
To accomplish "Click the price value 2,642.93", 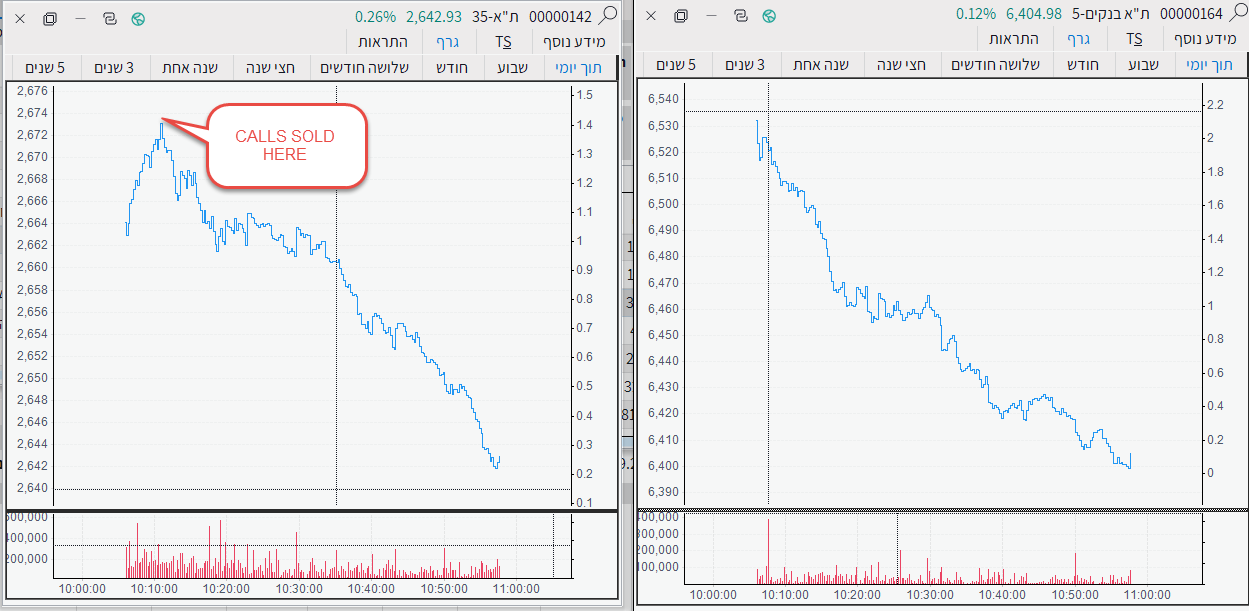I will [x=434, y=16].
